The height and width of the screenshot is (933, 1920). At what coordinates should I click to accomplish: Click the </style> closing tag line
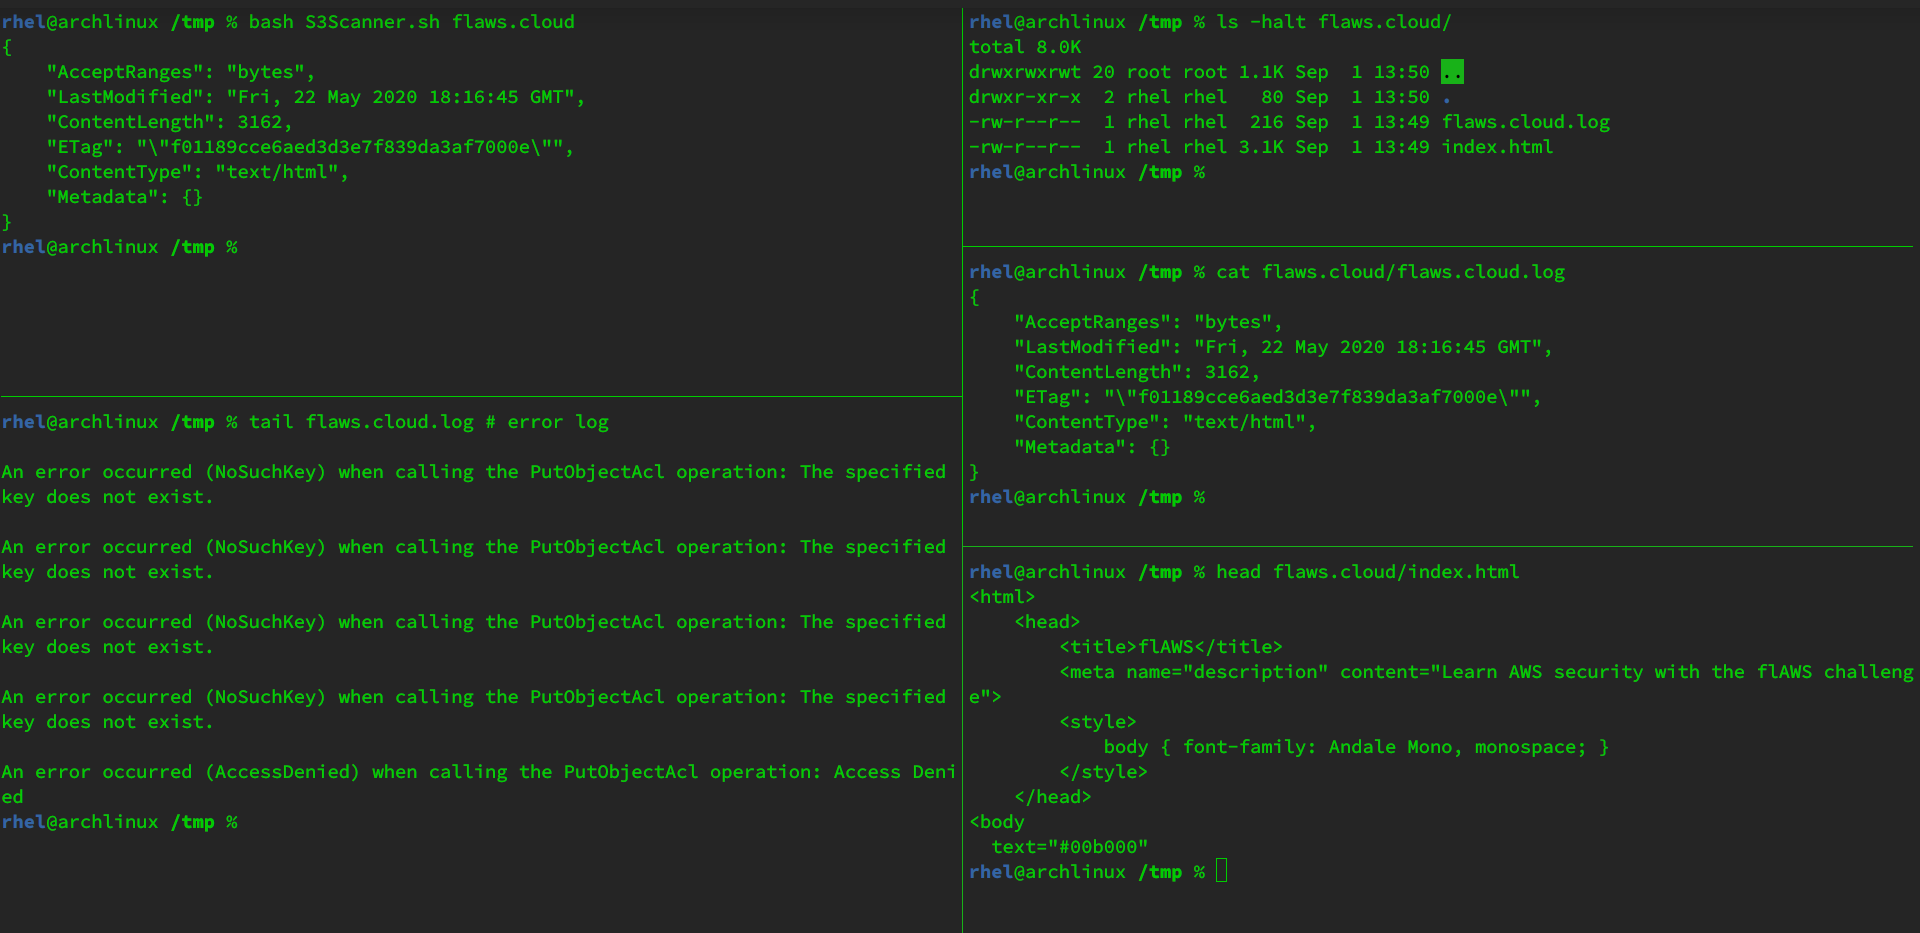click(x=1104, y=772)
